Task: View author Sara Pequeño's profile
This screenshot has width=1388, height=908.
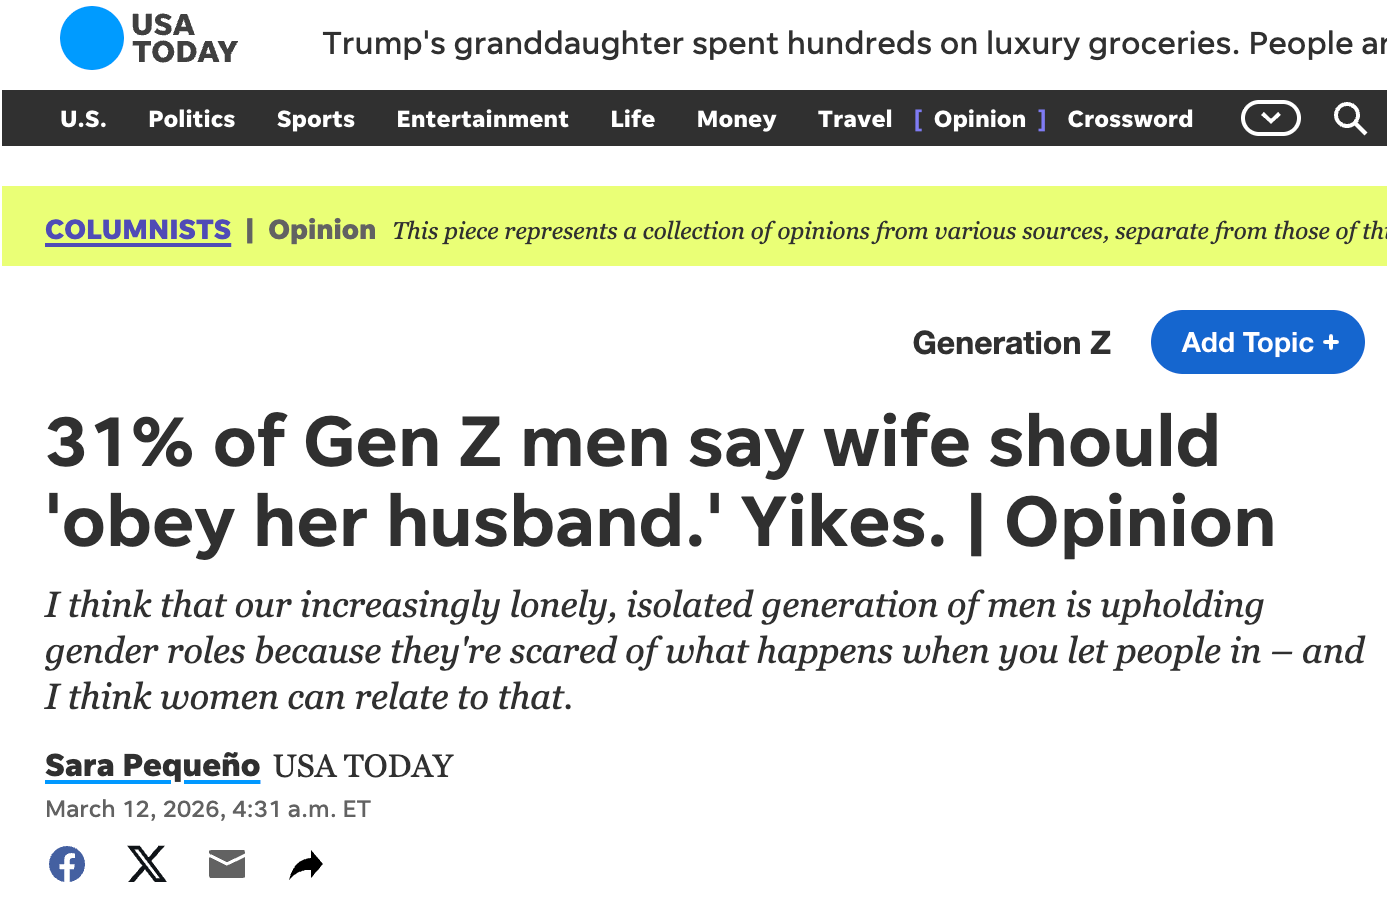Action: coord(153,765)
